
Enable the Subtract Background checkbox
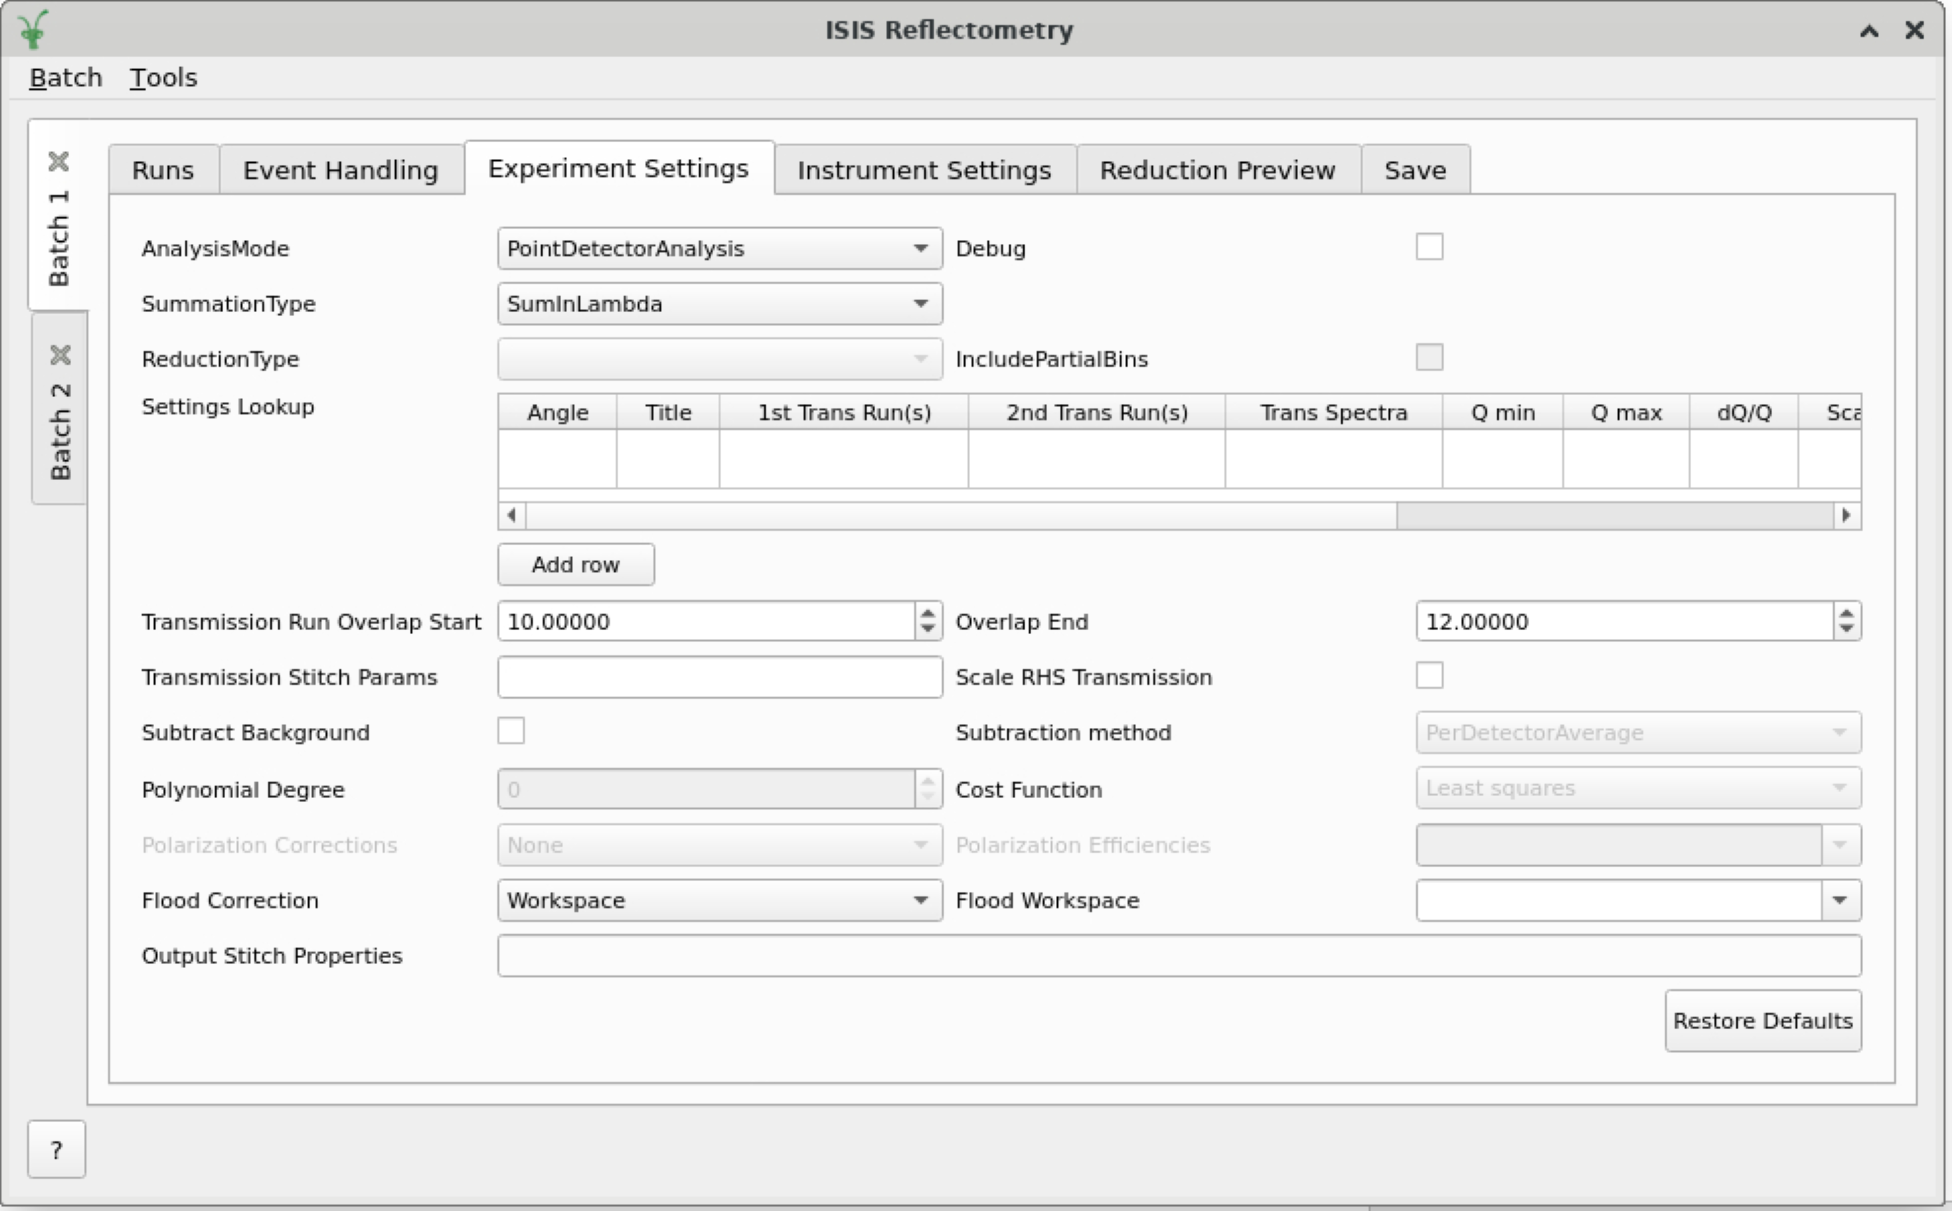pyautogui.click(x=511, y=731)
